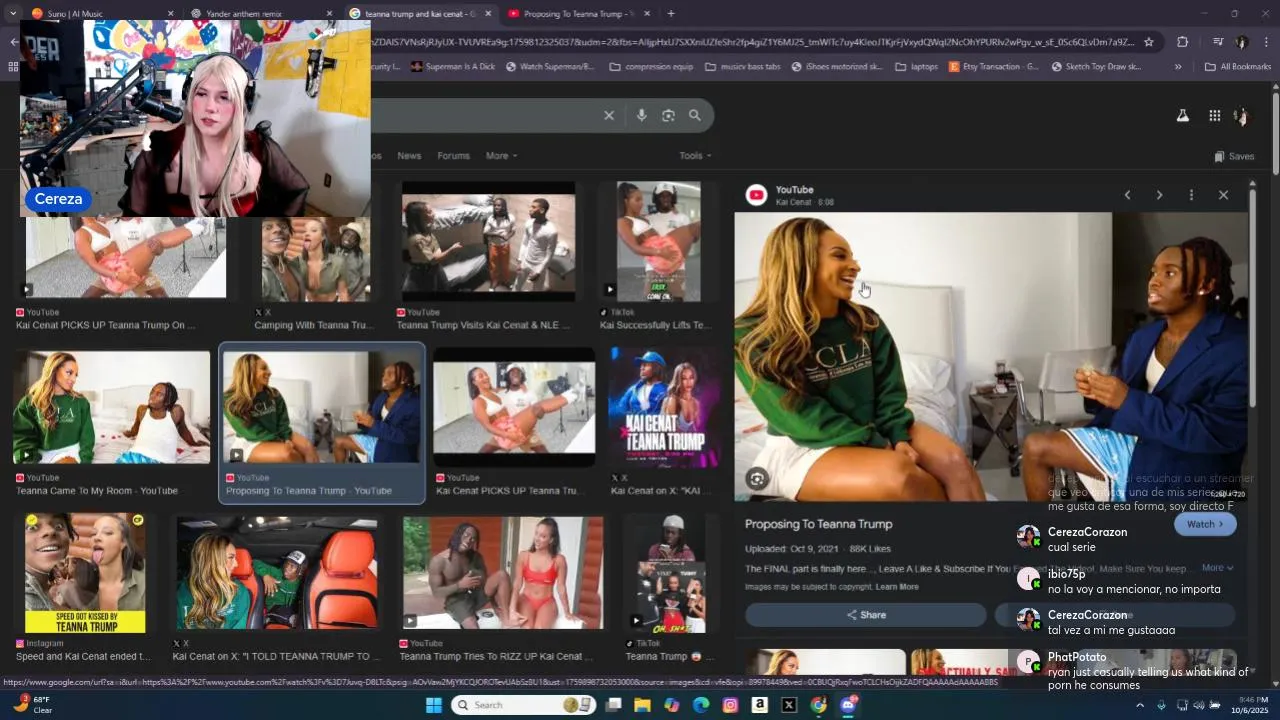Switch to the Proposing To Teanna Trump tab
The image size is (1280, 720).
click(x=578, y=14)
